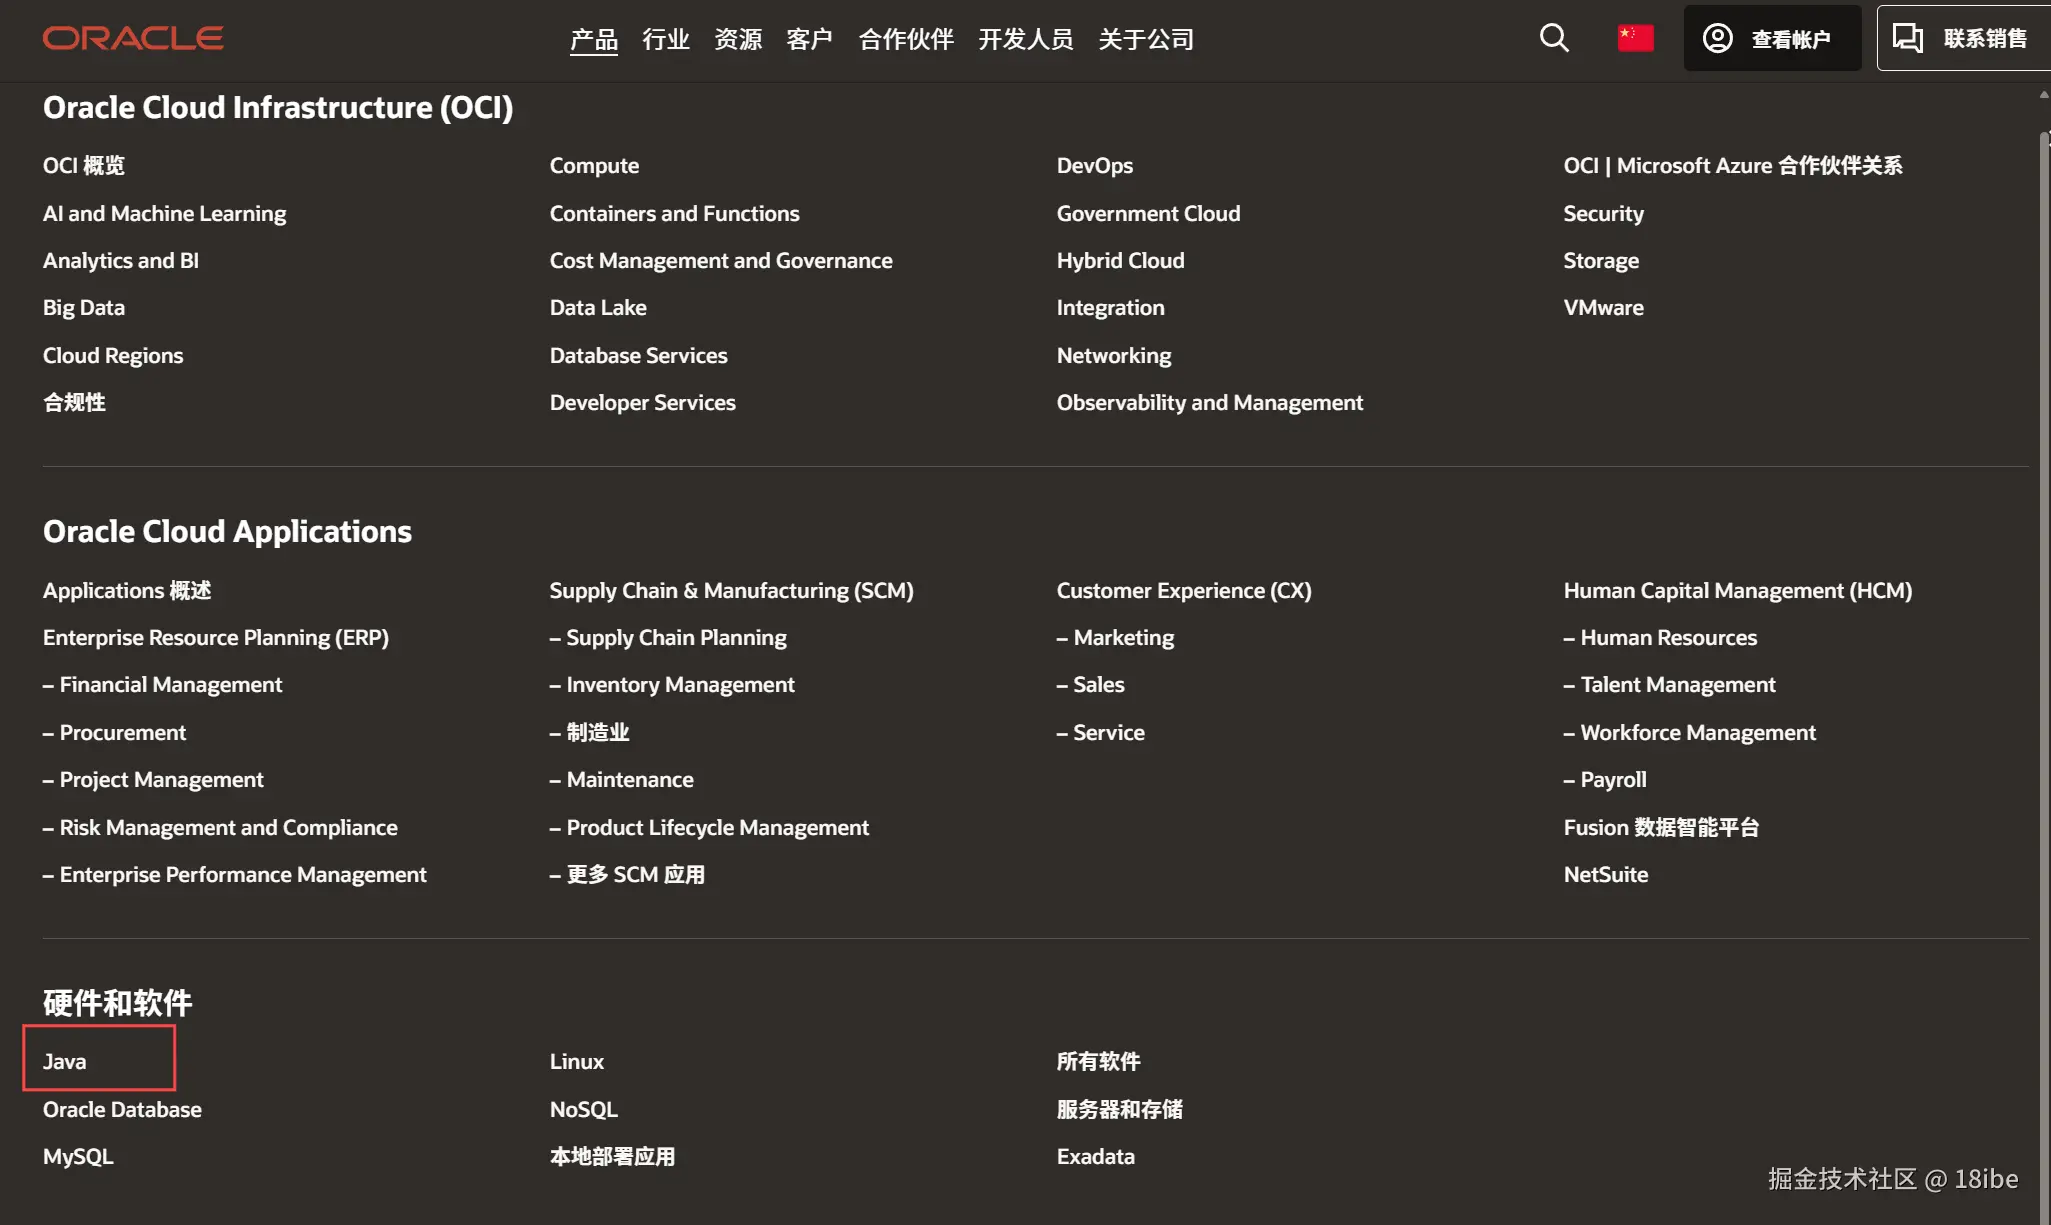Expand the 资源 navigation menu
Viewport: 2051px width, 1225px height.
(737, 39)
